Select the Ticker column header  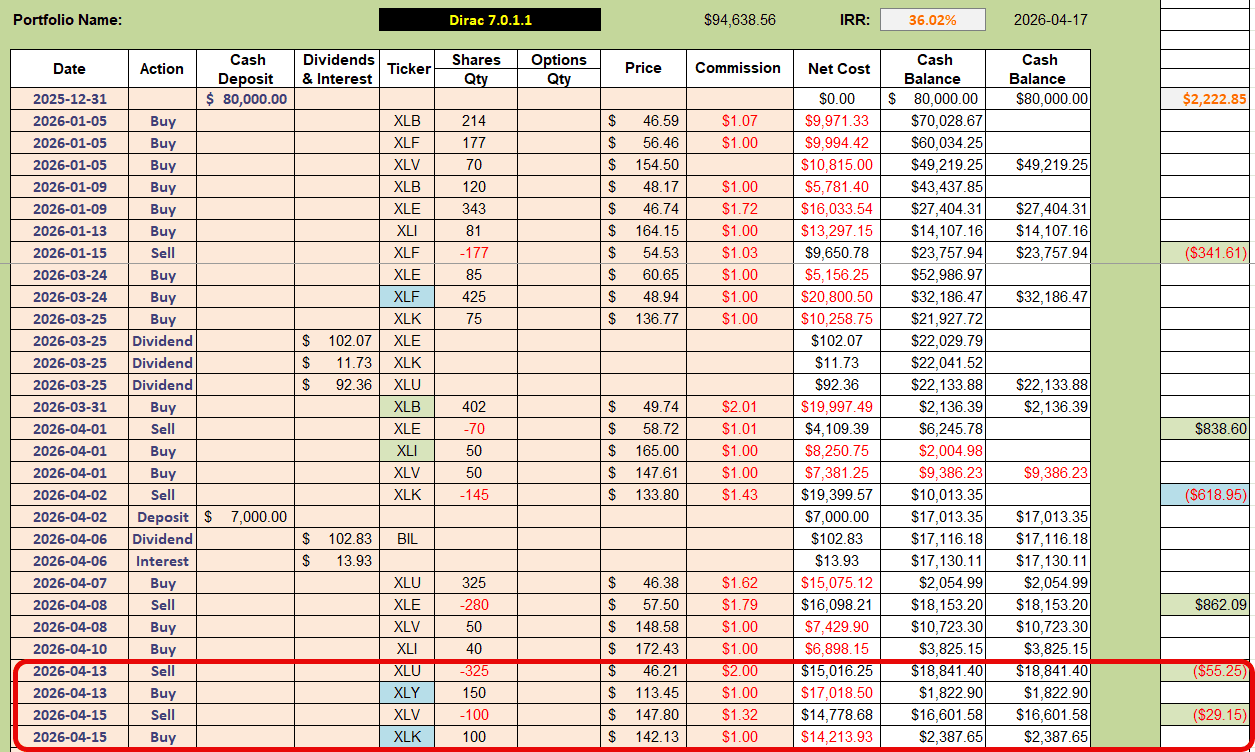[x=408, y=69]
